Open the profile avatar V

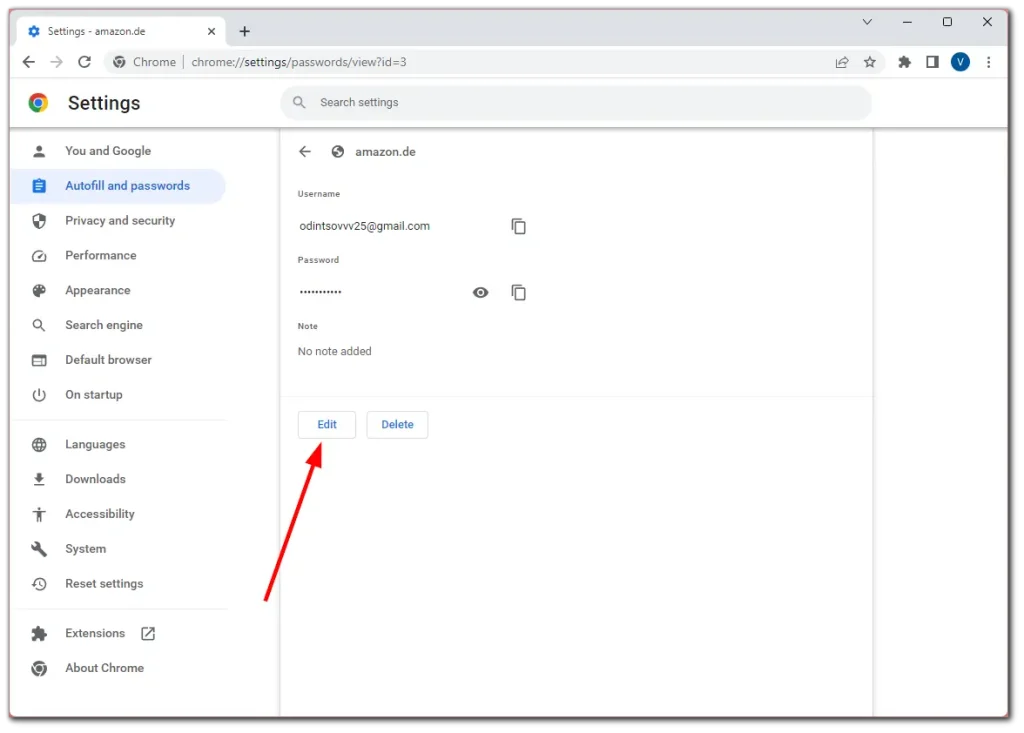coord(960,62)
